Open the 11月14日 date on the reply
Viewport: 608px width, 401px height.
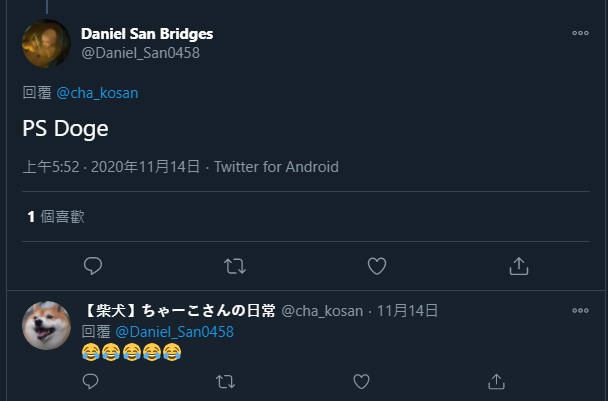coord(407,311)
